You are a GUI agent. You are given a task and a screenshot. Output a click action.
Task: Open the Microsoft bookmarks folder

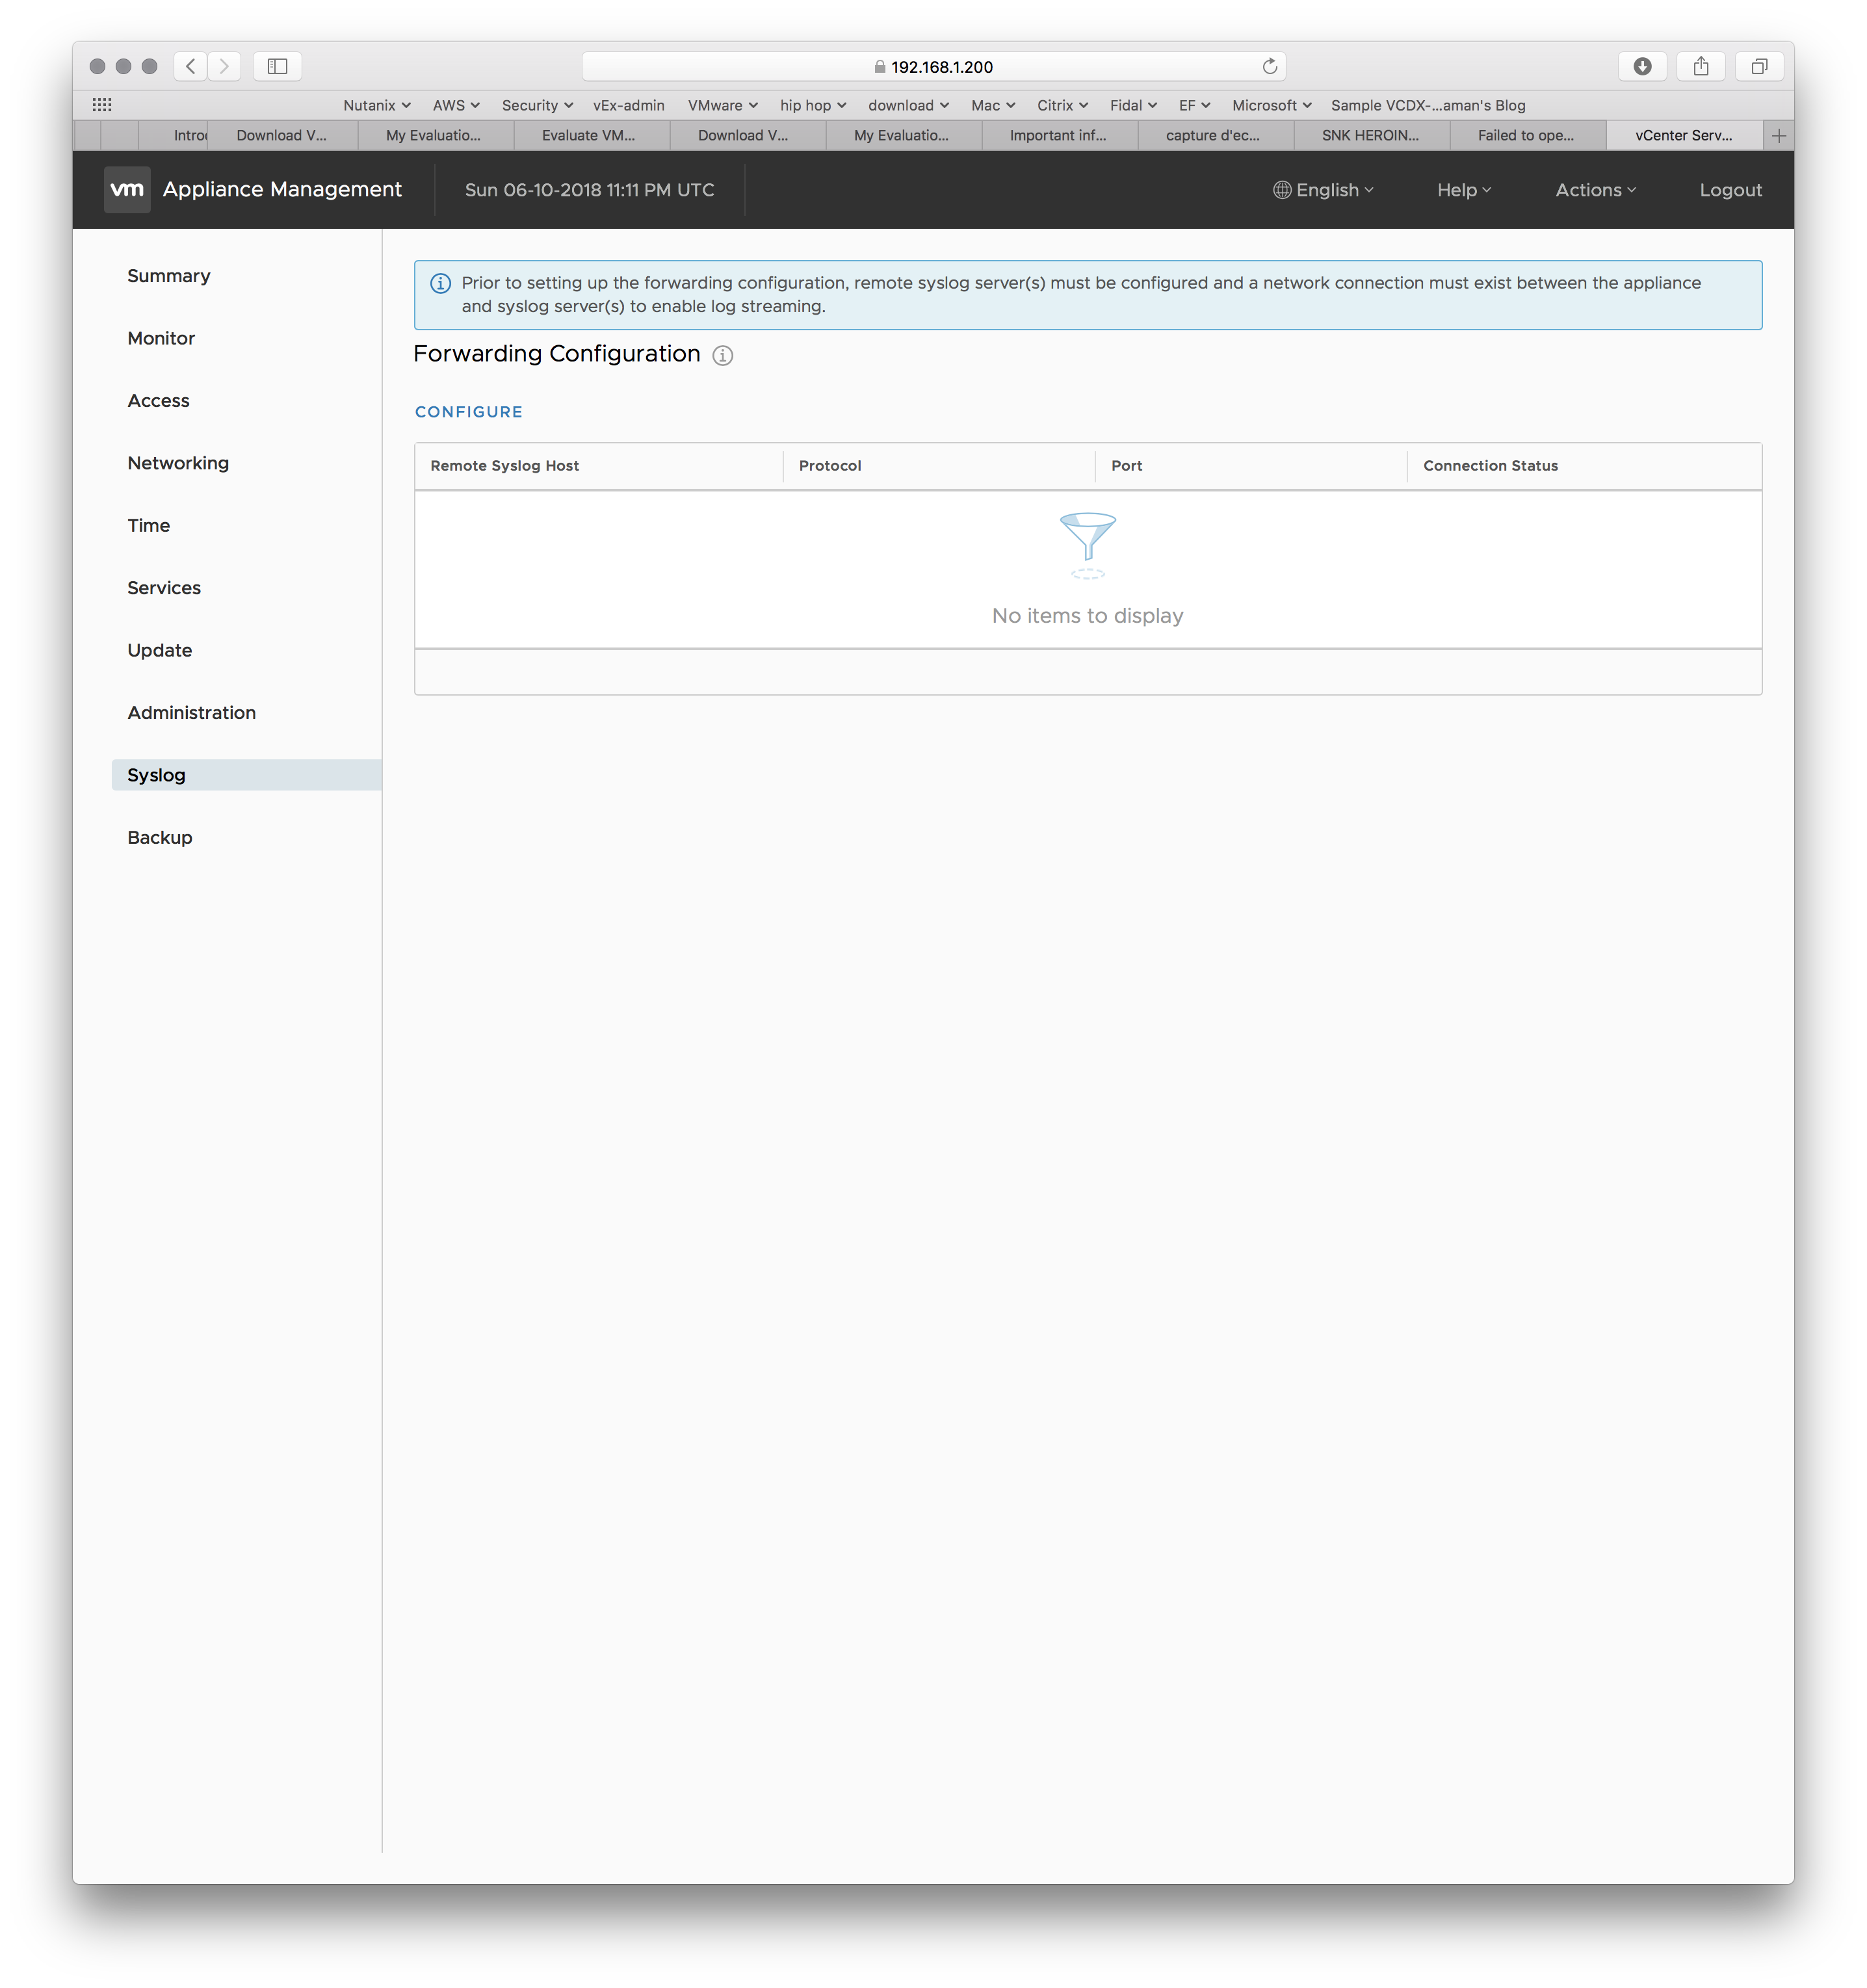(1271, 105)
